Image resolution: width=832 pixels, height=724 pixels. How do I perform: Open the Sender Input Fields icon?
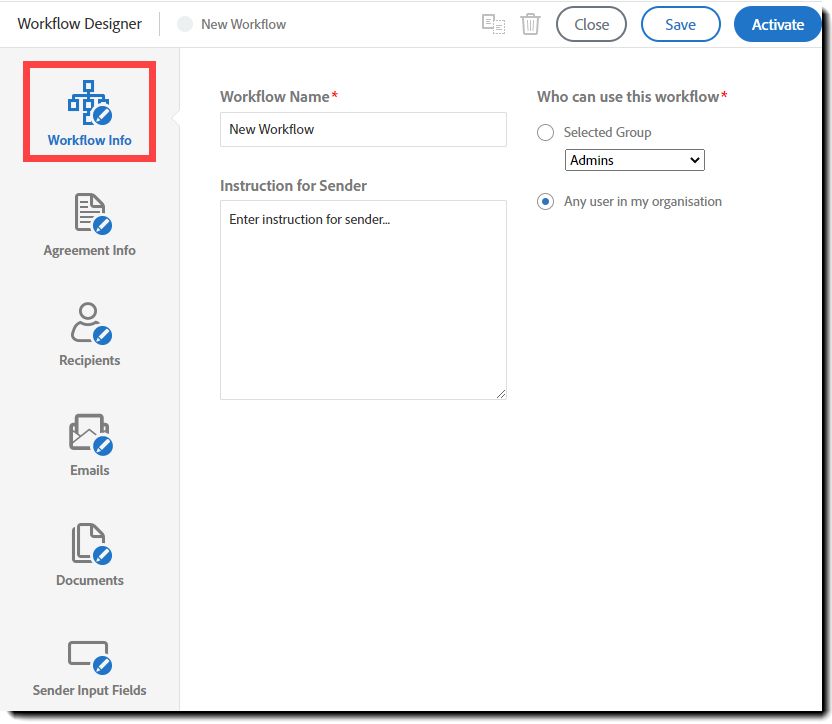click(90, 657)
